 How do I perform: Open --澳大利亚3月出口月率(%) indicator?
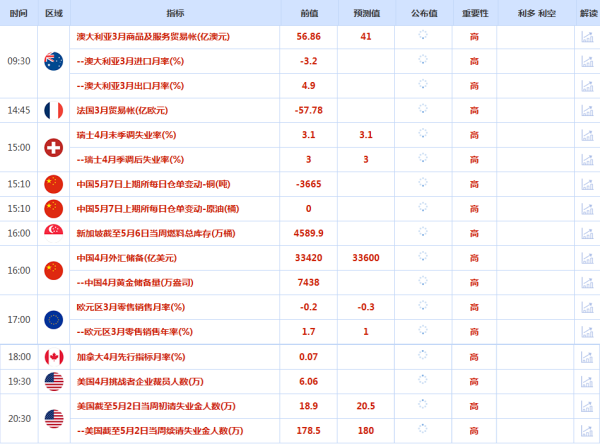pyautogui.click(x=130, y=86)
